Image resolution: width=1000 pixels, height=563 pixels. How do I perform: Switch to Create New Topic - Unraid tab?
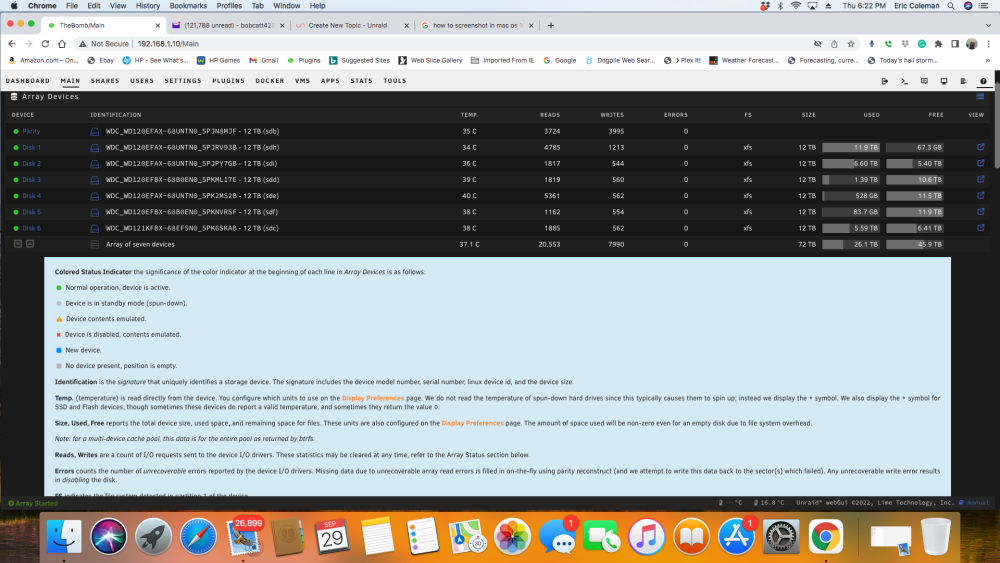[x=352, y=26]
